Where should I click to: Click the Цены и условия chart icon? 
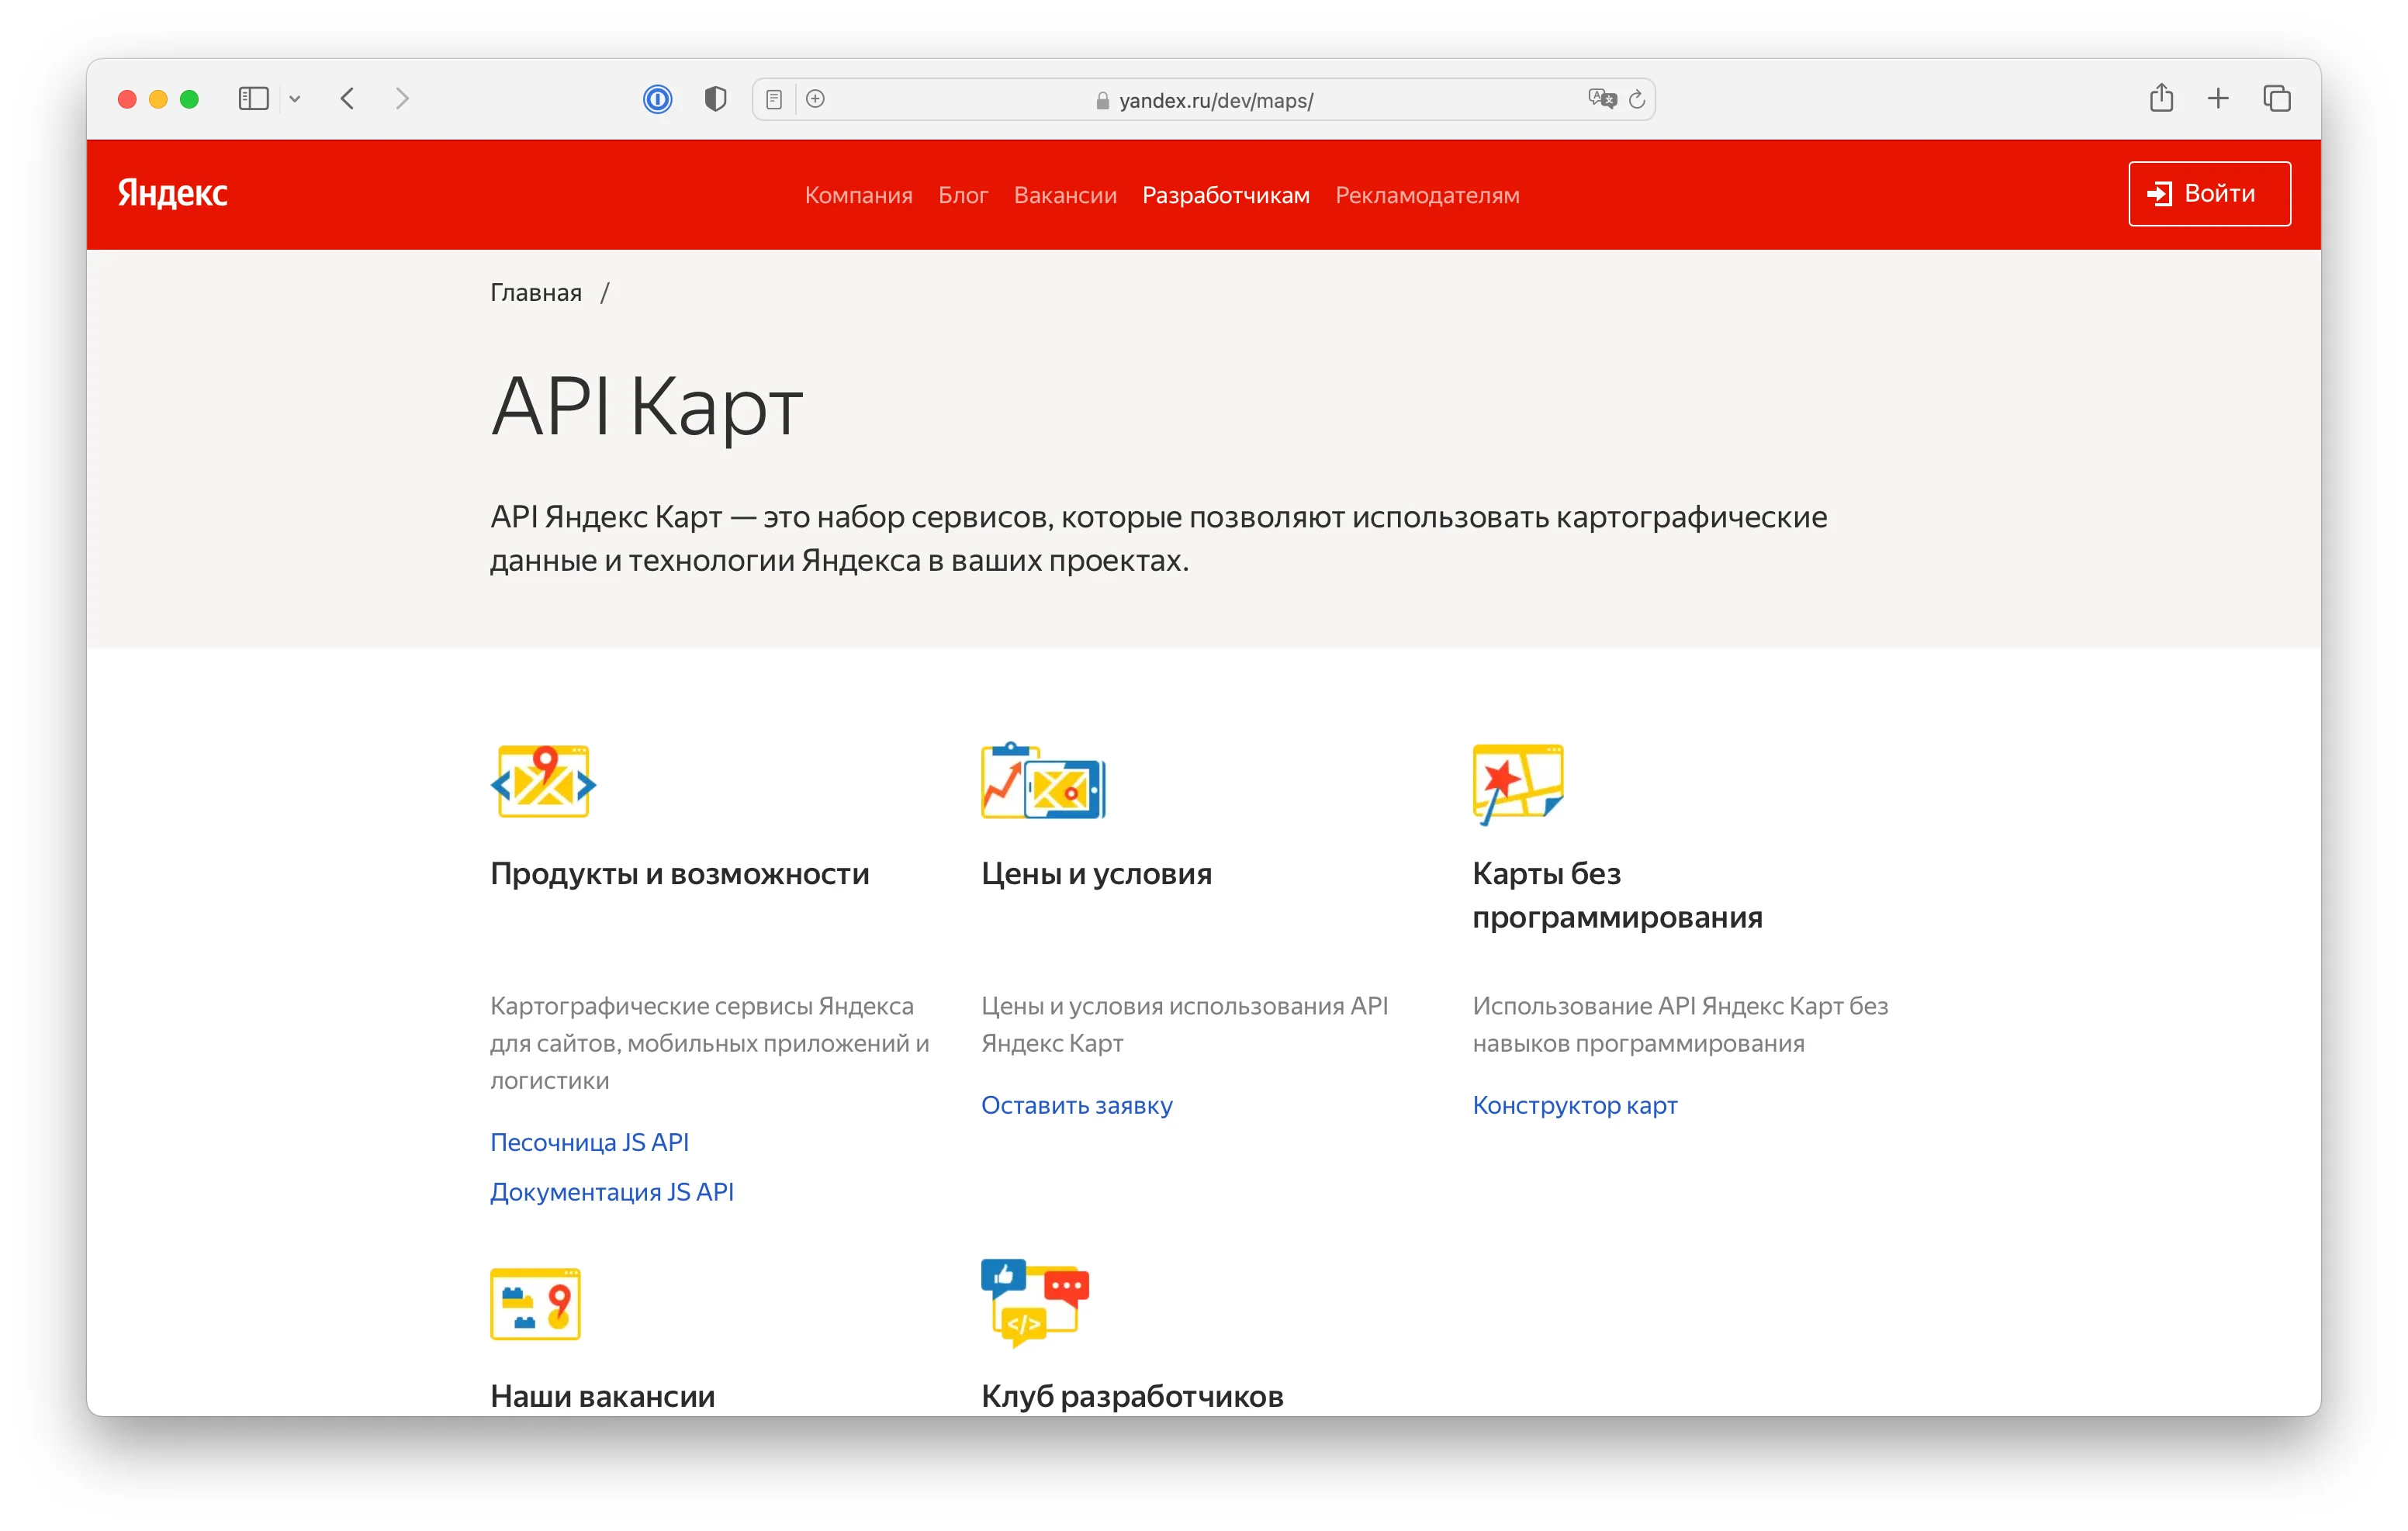point(1043,782)
